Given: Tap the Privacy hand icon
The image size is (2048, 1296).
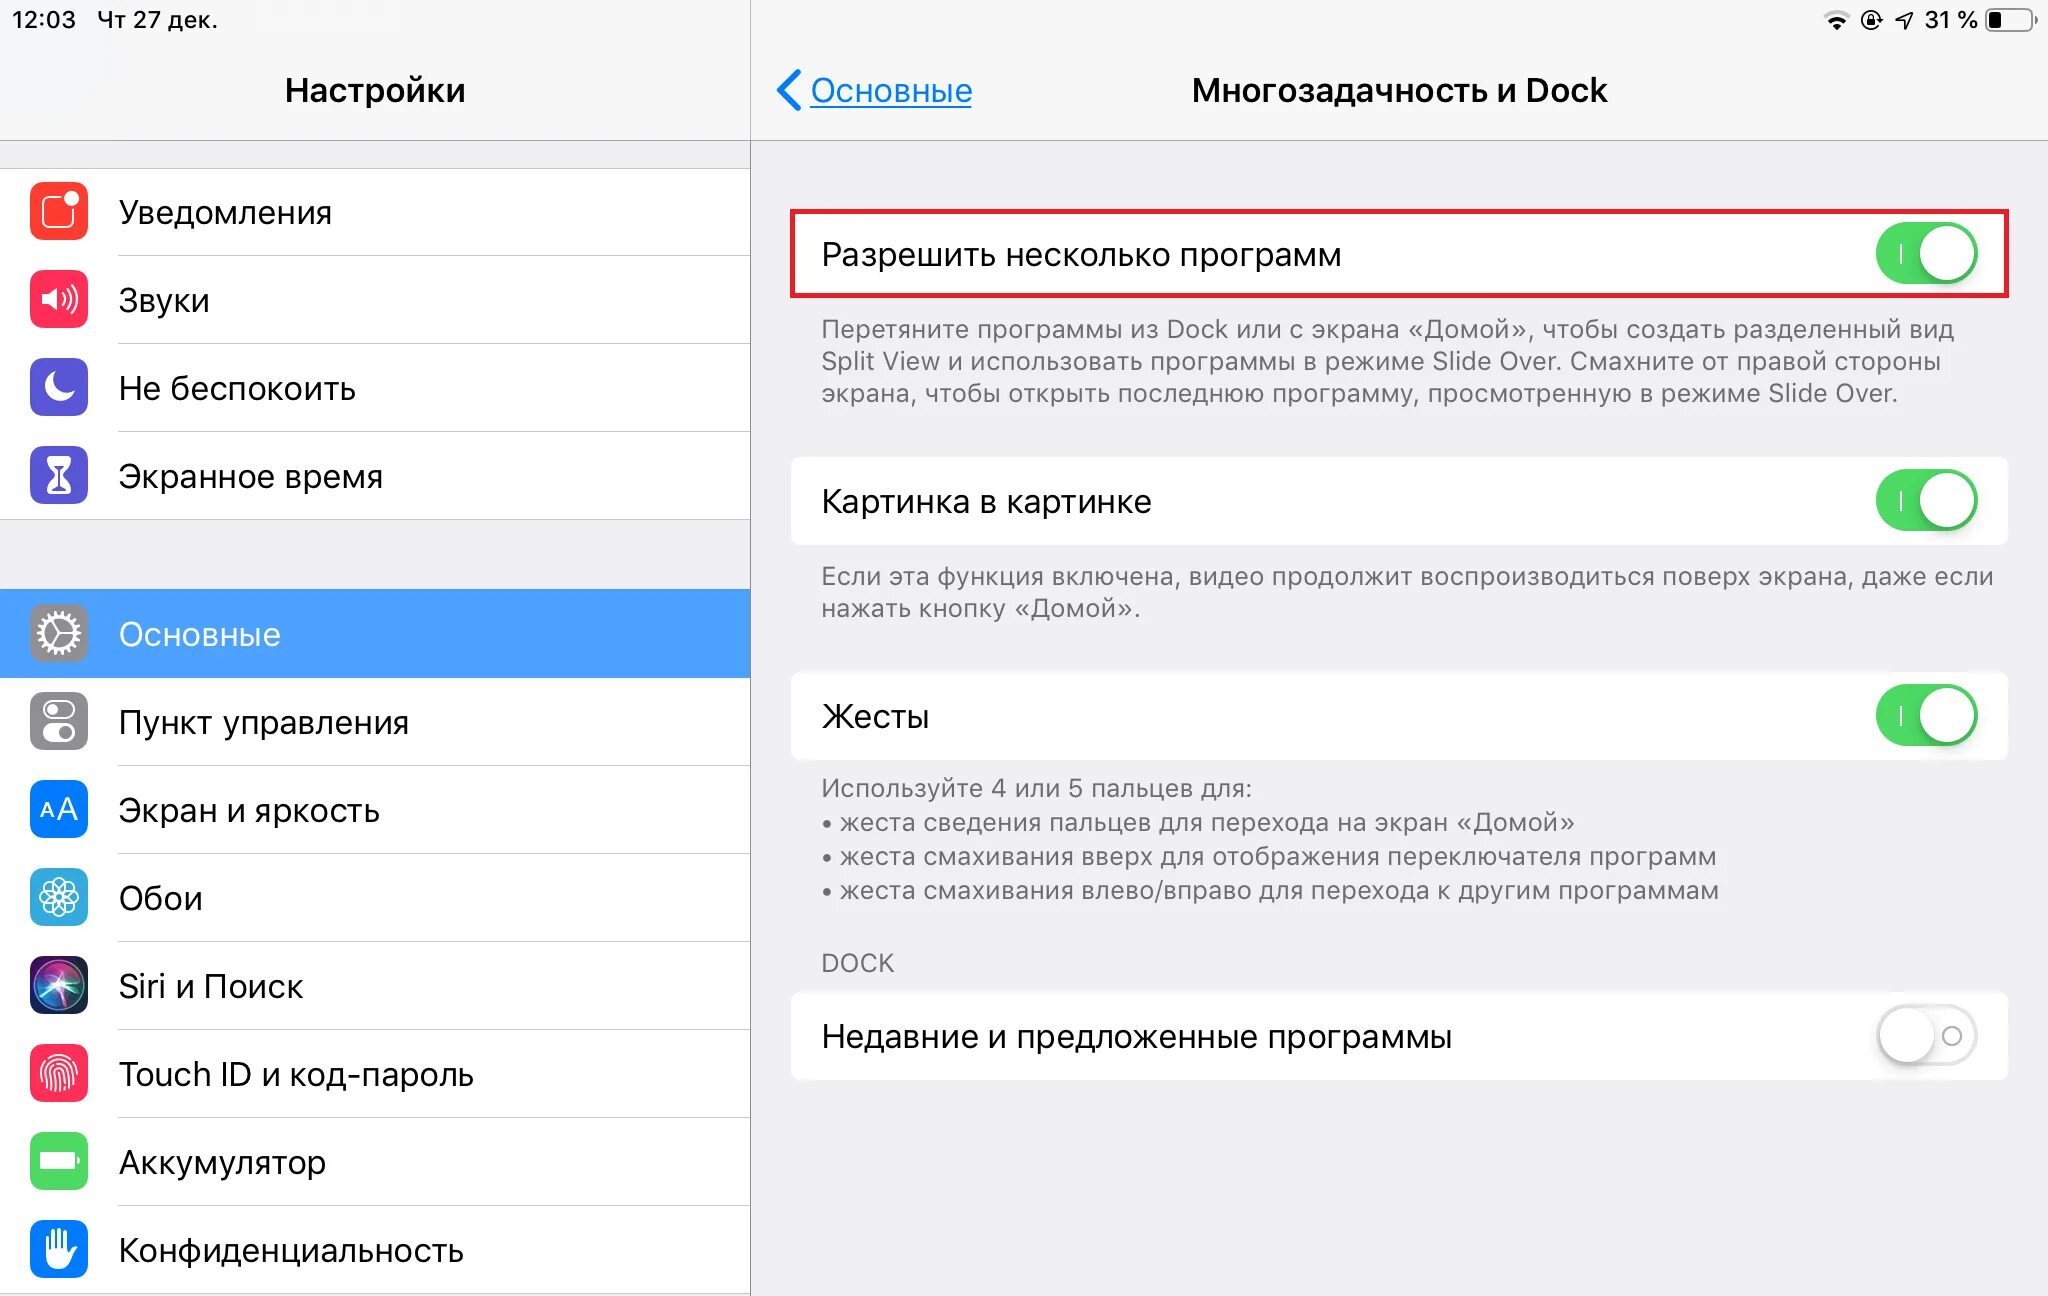Looking at the screenshot, I should point(59,1249).
